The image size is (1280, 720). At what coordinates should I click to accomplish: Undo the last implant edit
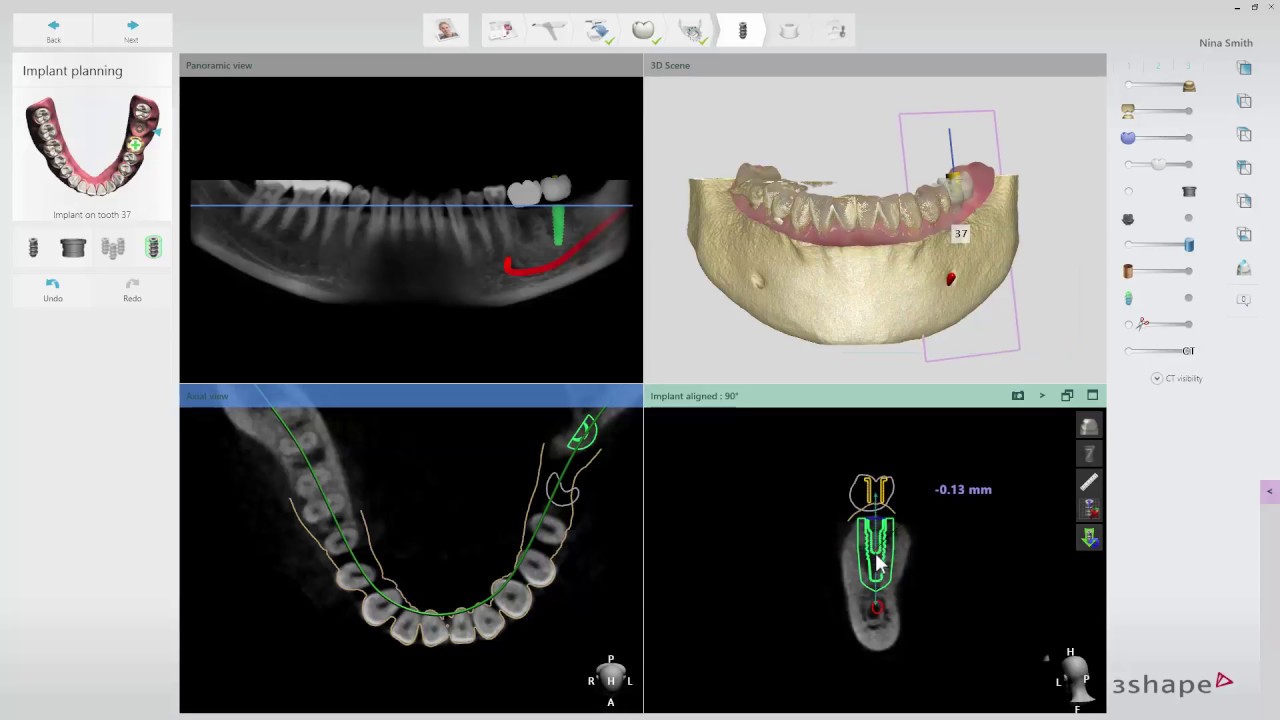[x=53, y=288]
